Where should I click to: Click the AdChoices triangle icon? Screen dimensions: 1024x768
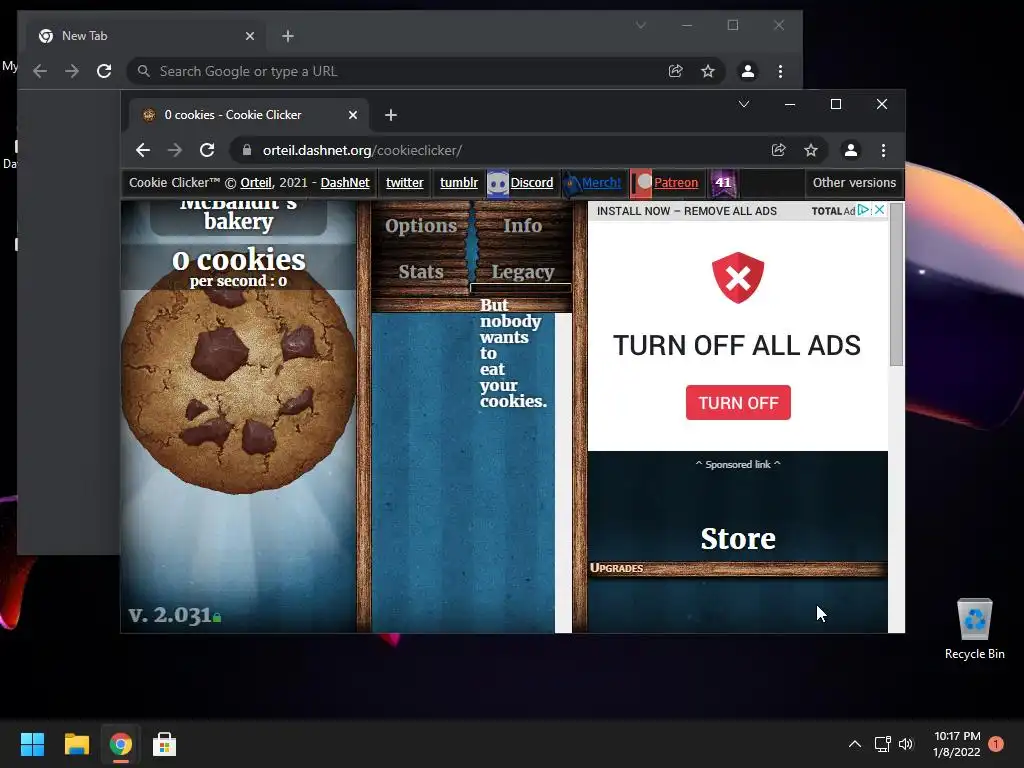tap(863, 210)
